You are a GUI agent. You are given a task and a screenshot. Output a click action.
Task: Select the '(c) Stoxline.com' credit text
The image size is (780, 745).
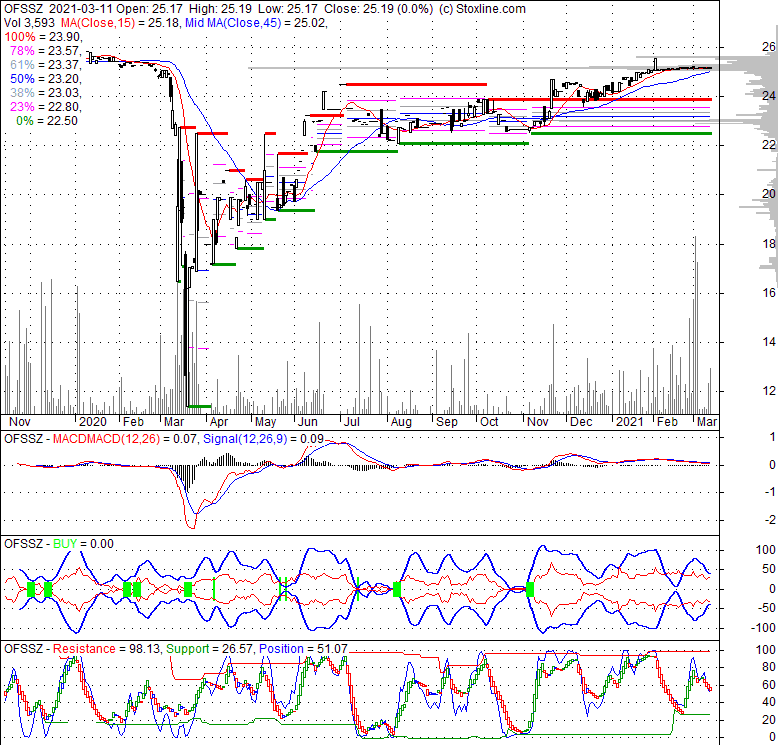[482, 8]
